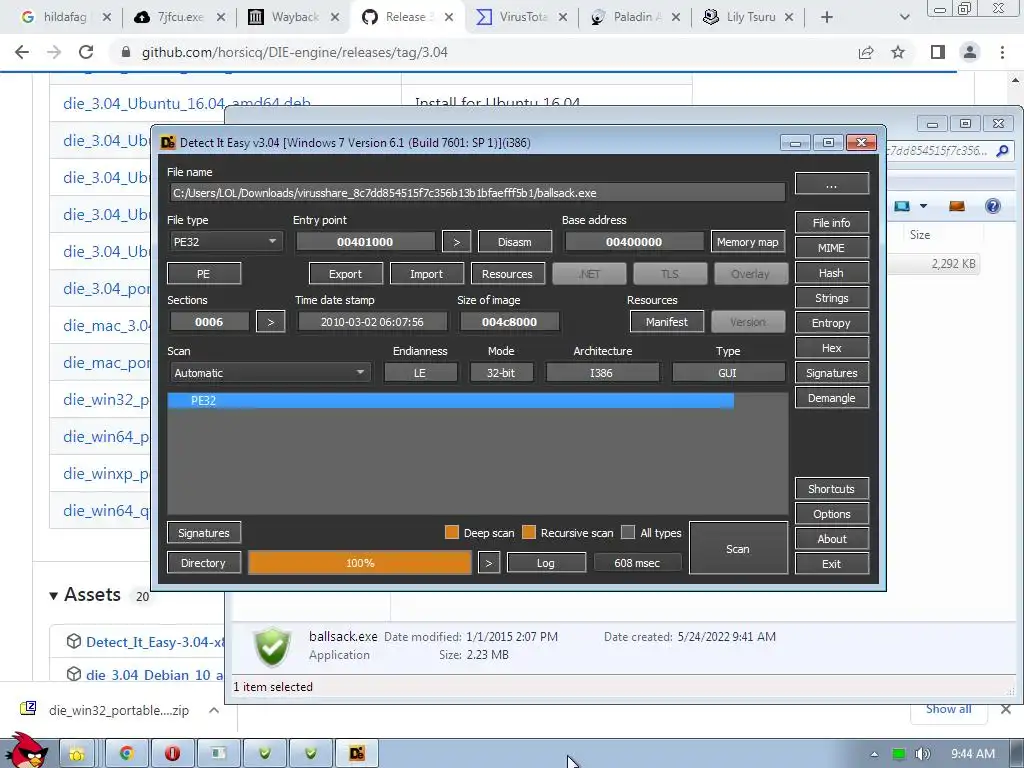Open a new browser tab
1024x768 pixels.
(x=827, y=17)
